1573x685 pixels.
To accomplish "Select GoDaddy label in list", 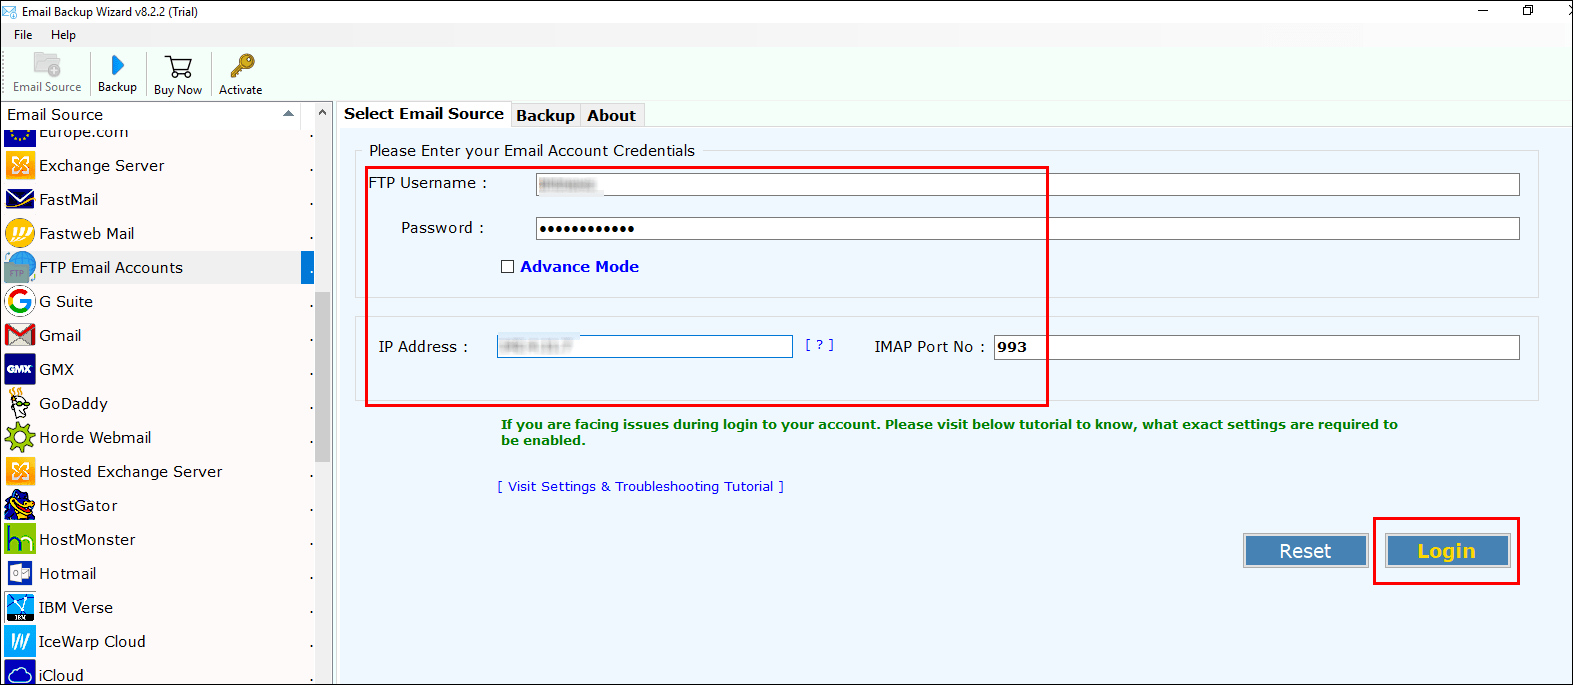I will pos(73,404).
